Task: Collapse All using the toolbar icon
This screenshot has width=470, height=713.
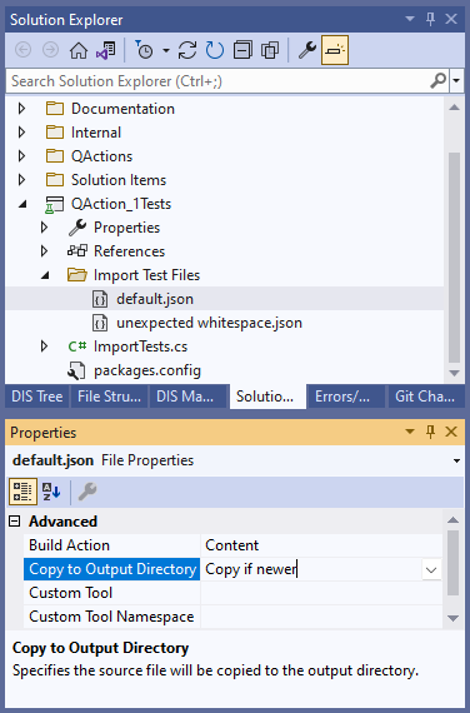Action: click(243, 50)
